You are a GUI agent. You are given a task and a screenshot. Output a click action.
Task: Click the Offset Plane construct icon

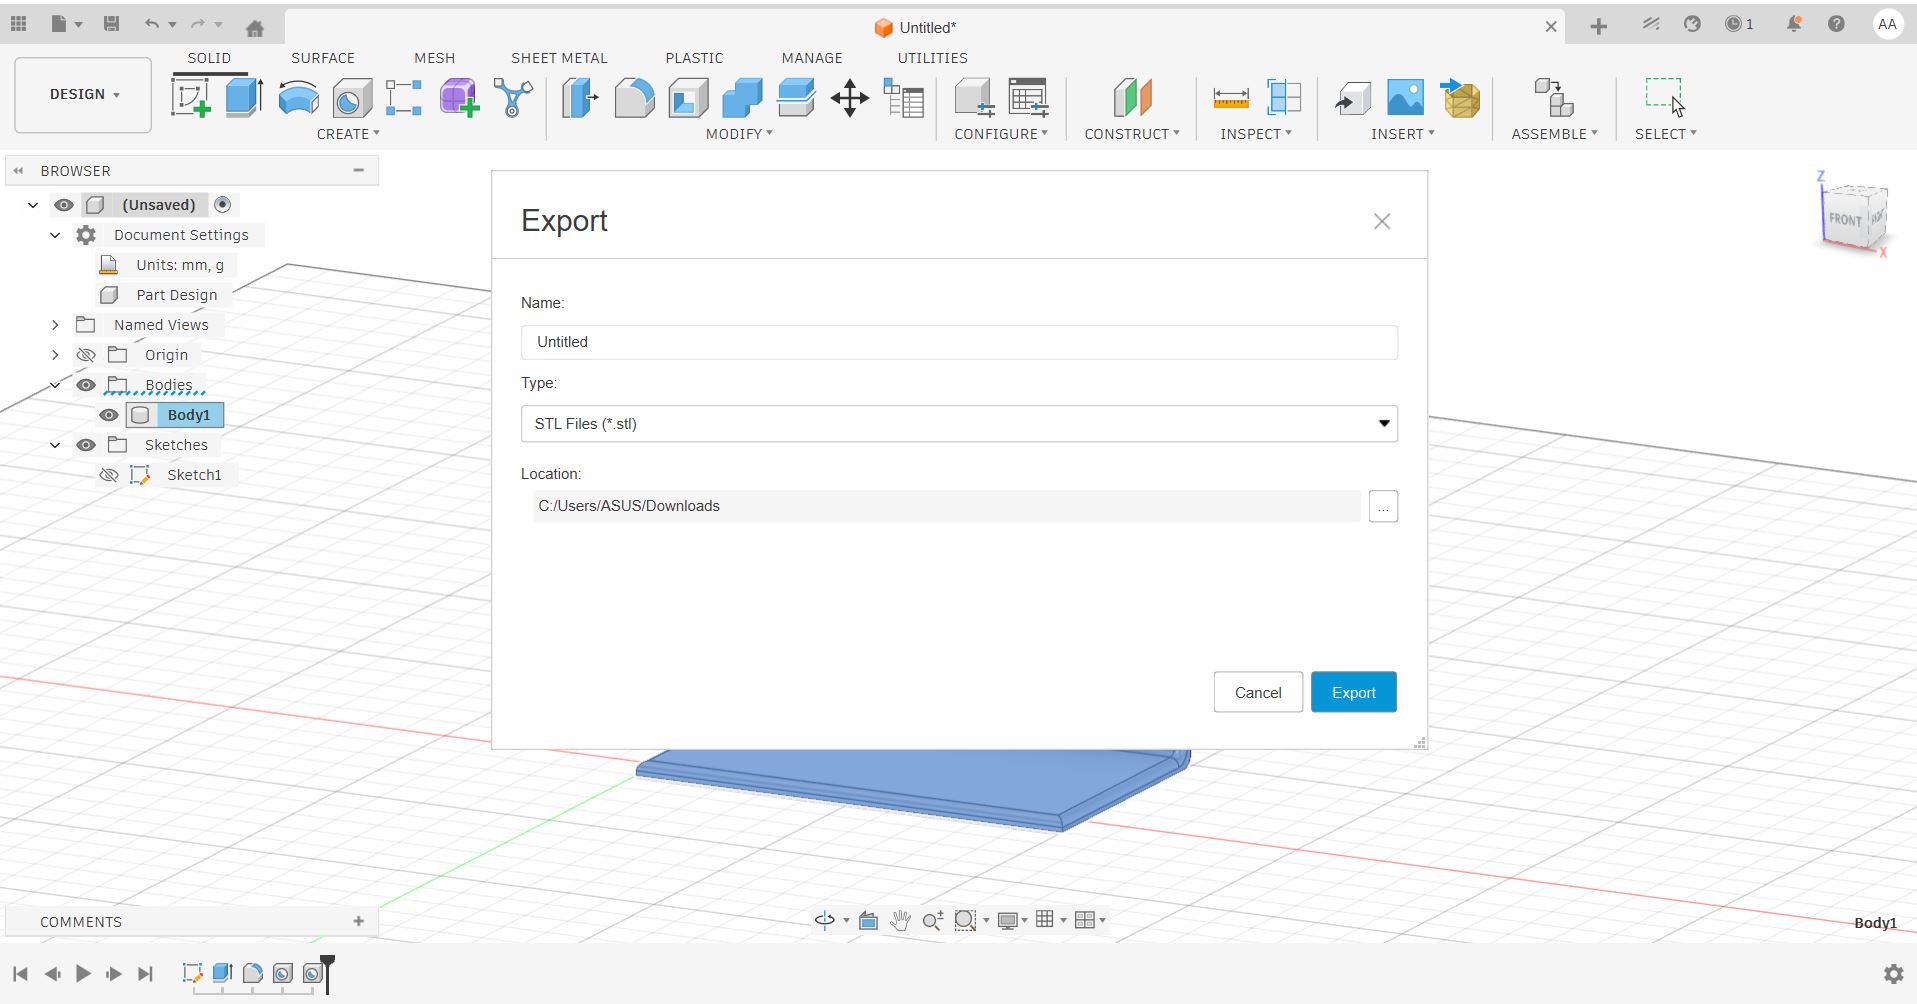click(1133, 98)
